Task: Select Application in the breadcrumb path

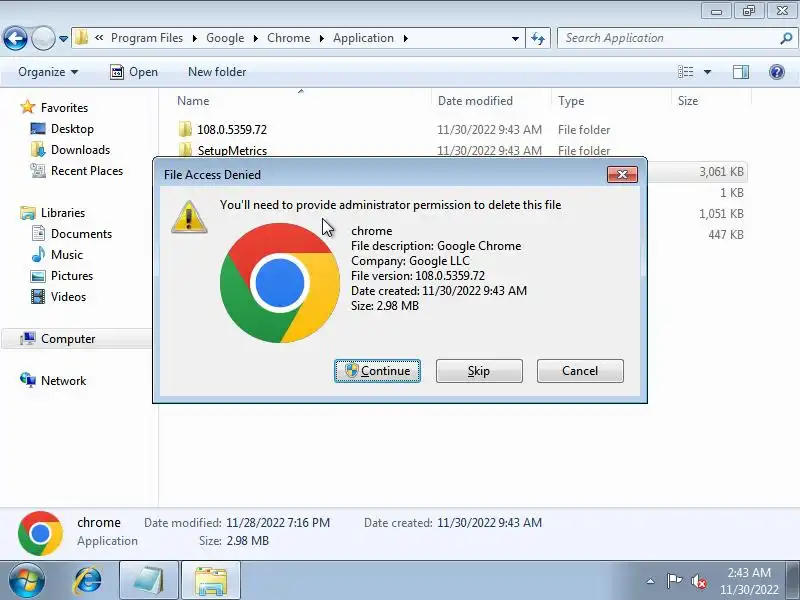Action: click(363, 38)
